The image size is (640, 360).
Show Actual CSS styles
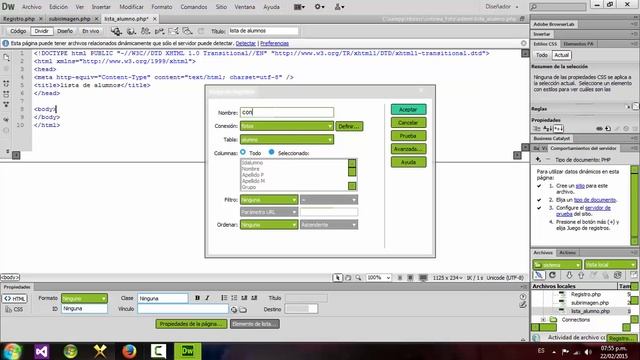[562, 55]
